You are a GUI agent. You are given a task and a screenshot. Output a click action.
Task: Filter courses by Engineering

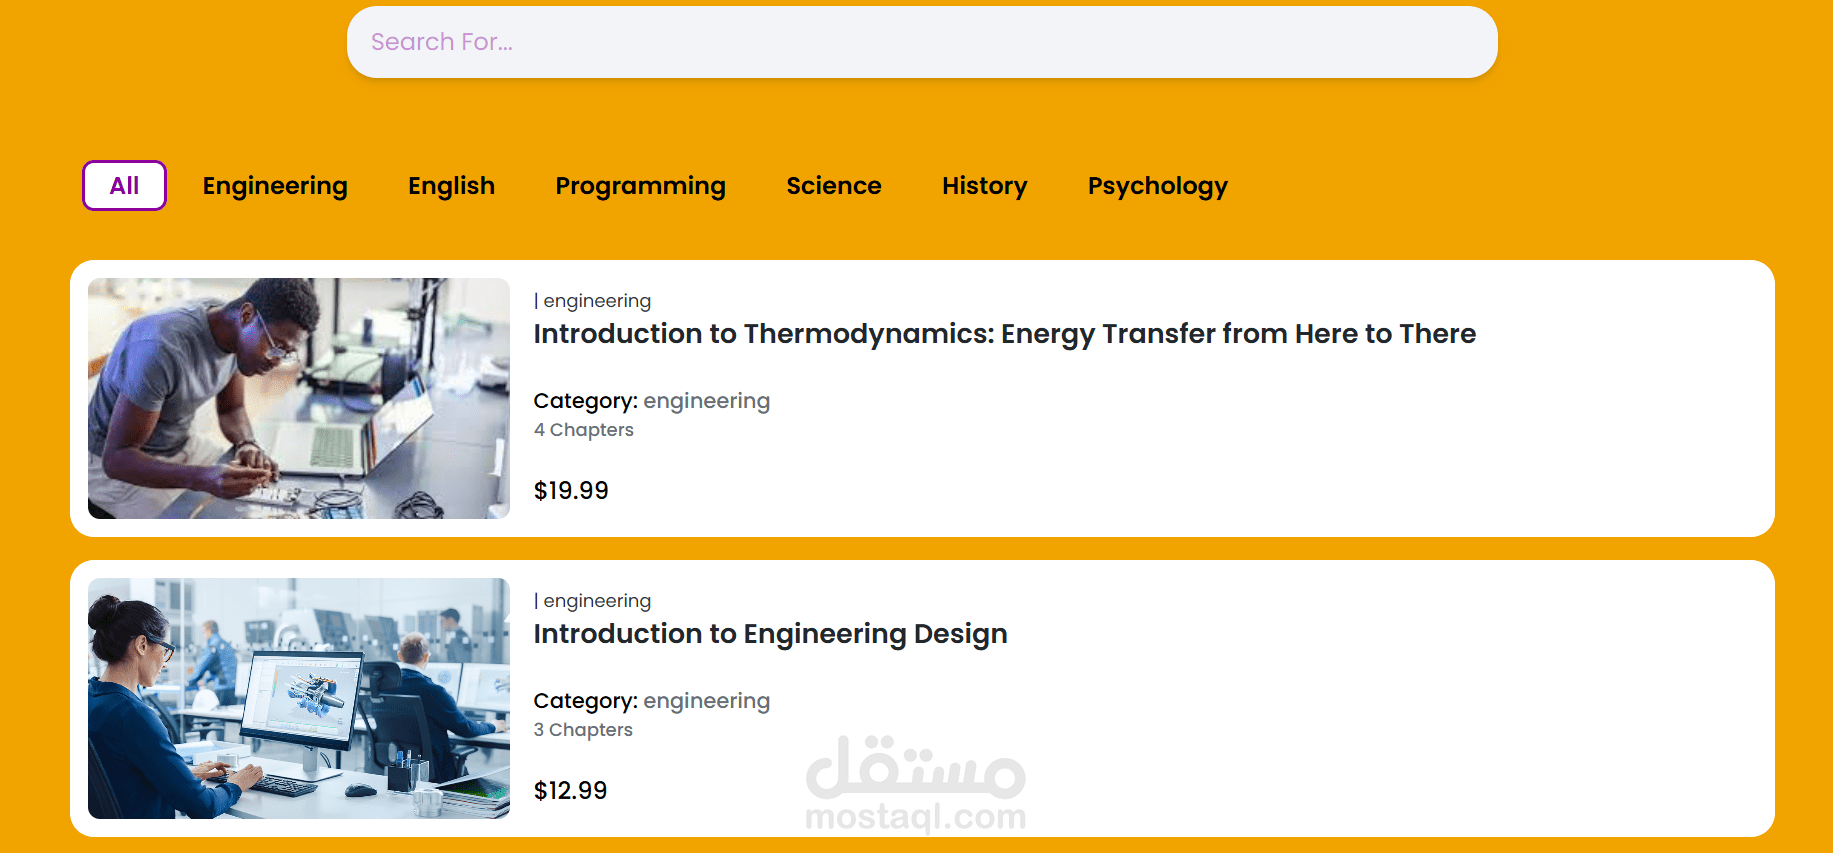pyautogui.click(x=275, y=186)
